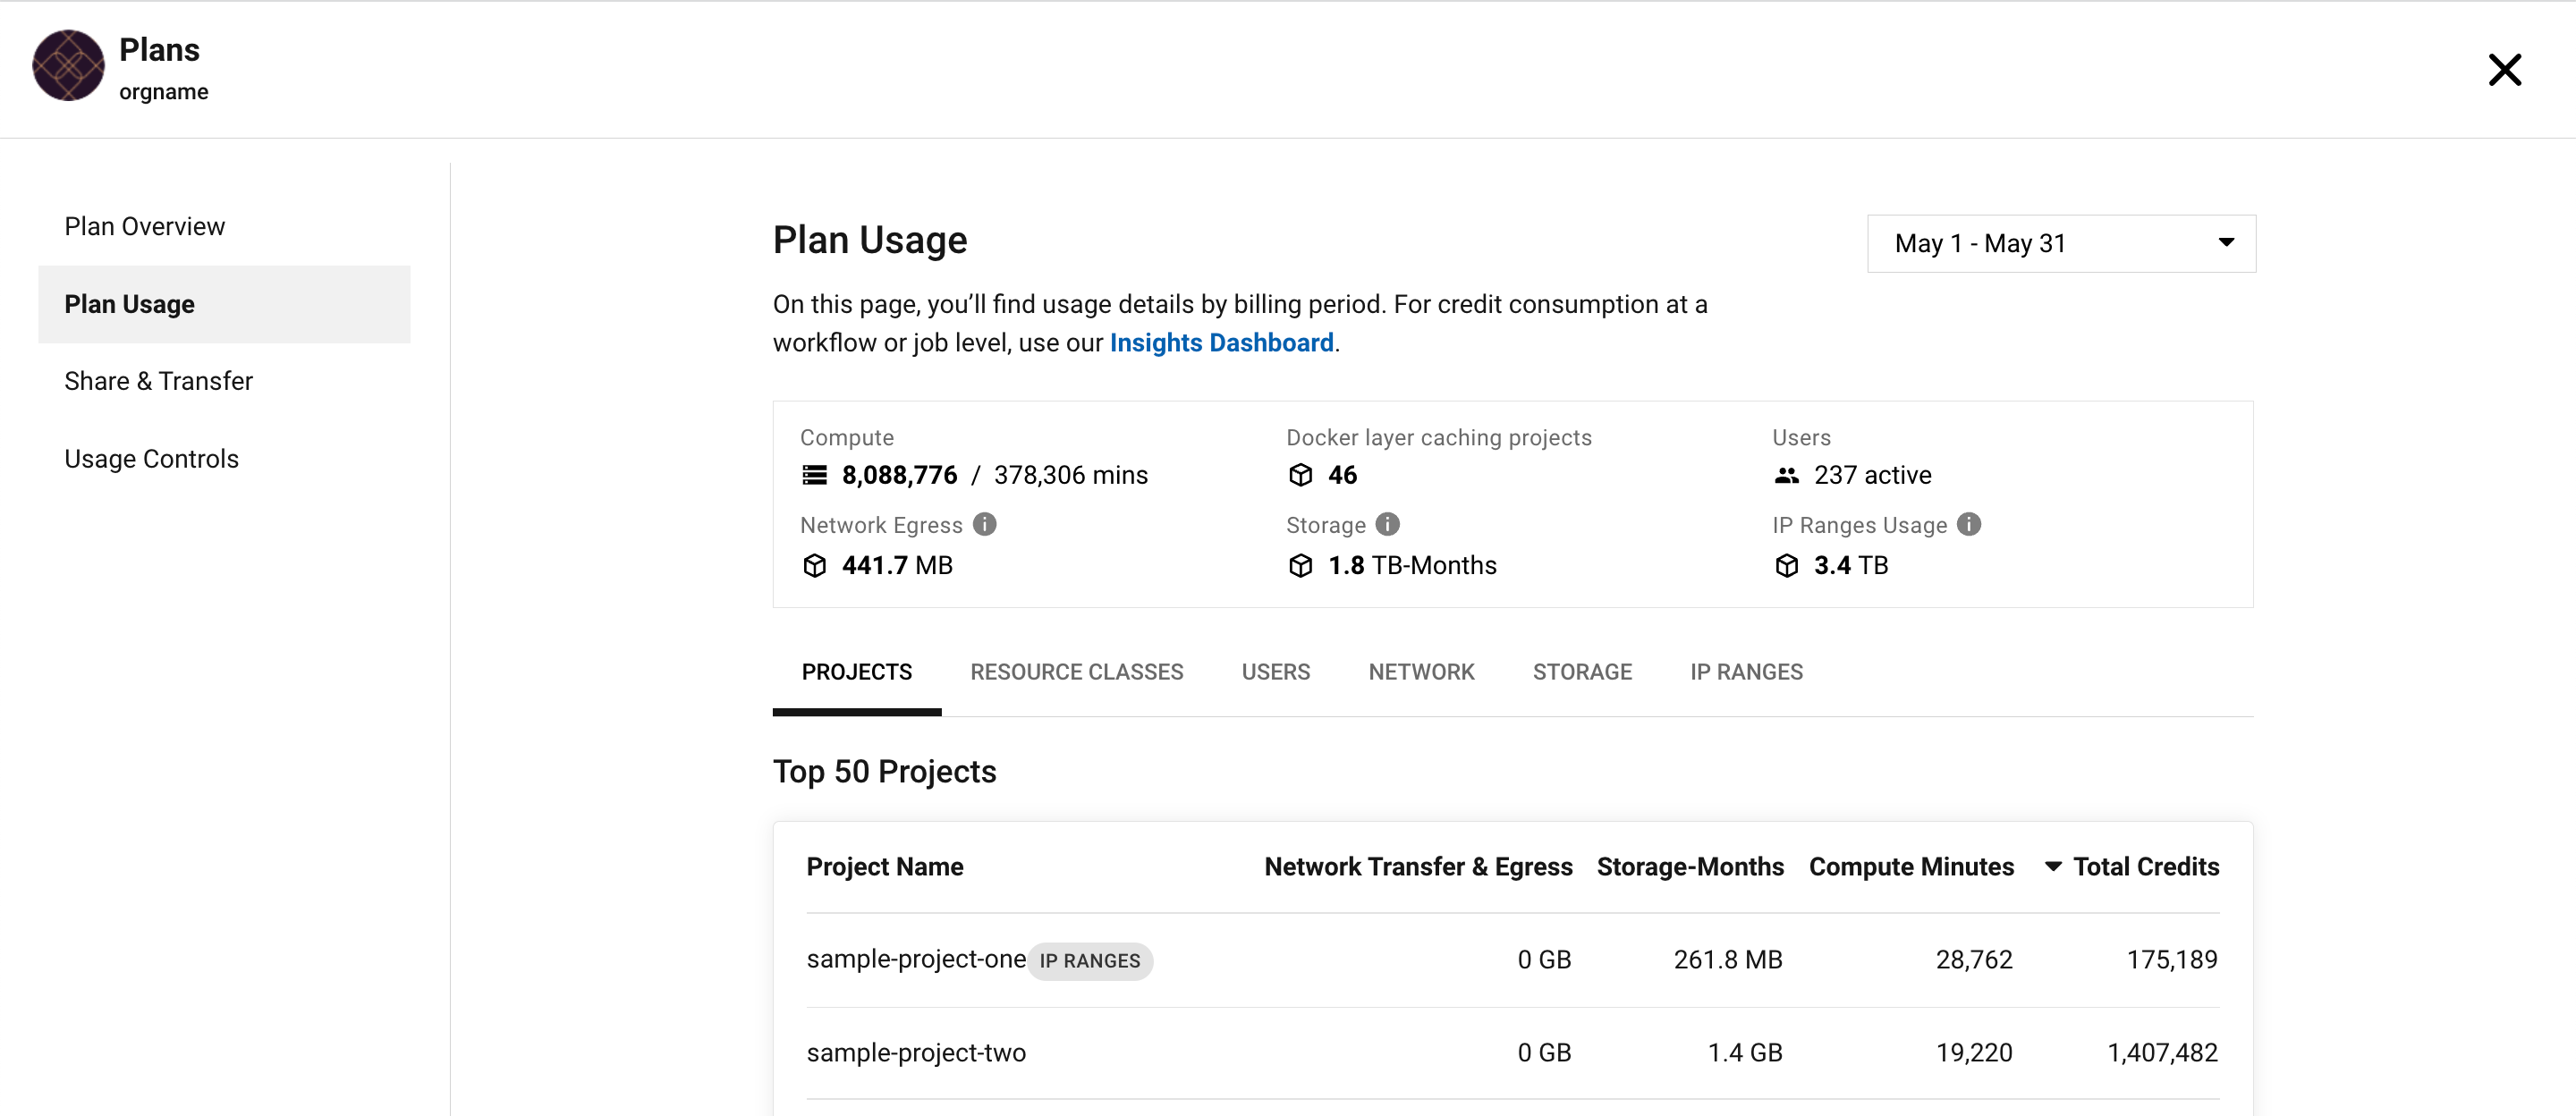Click the Top 50 Projects heading

click(x=884, y=772)
